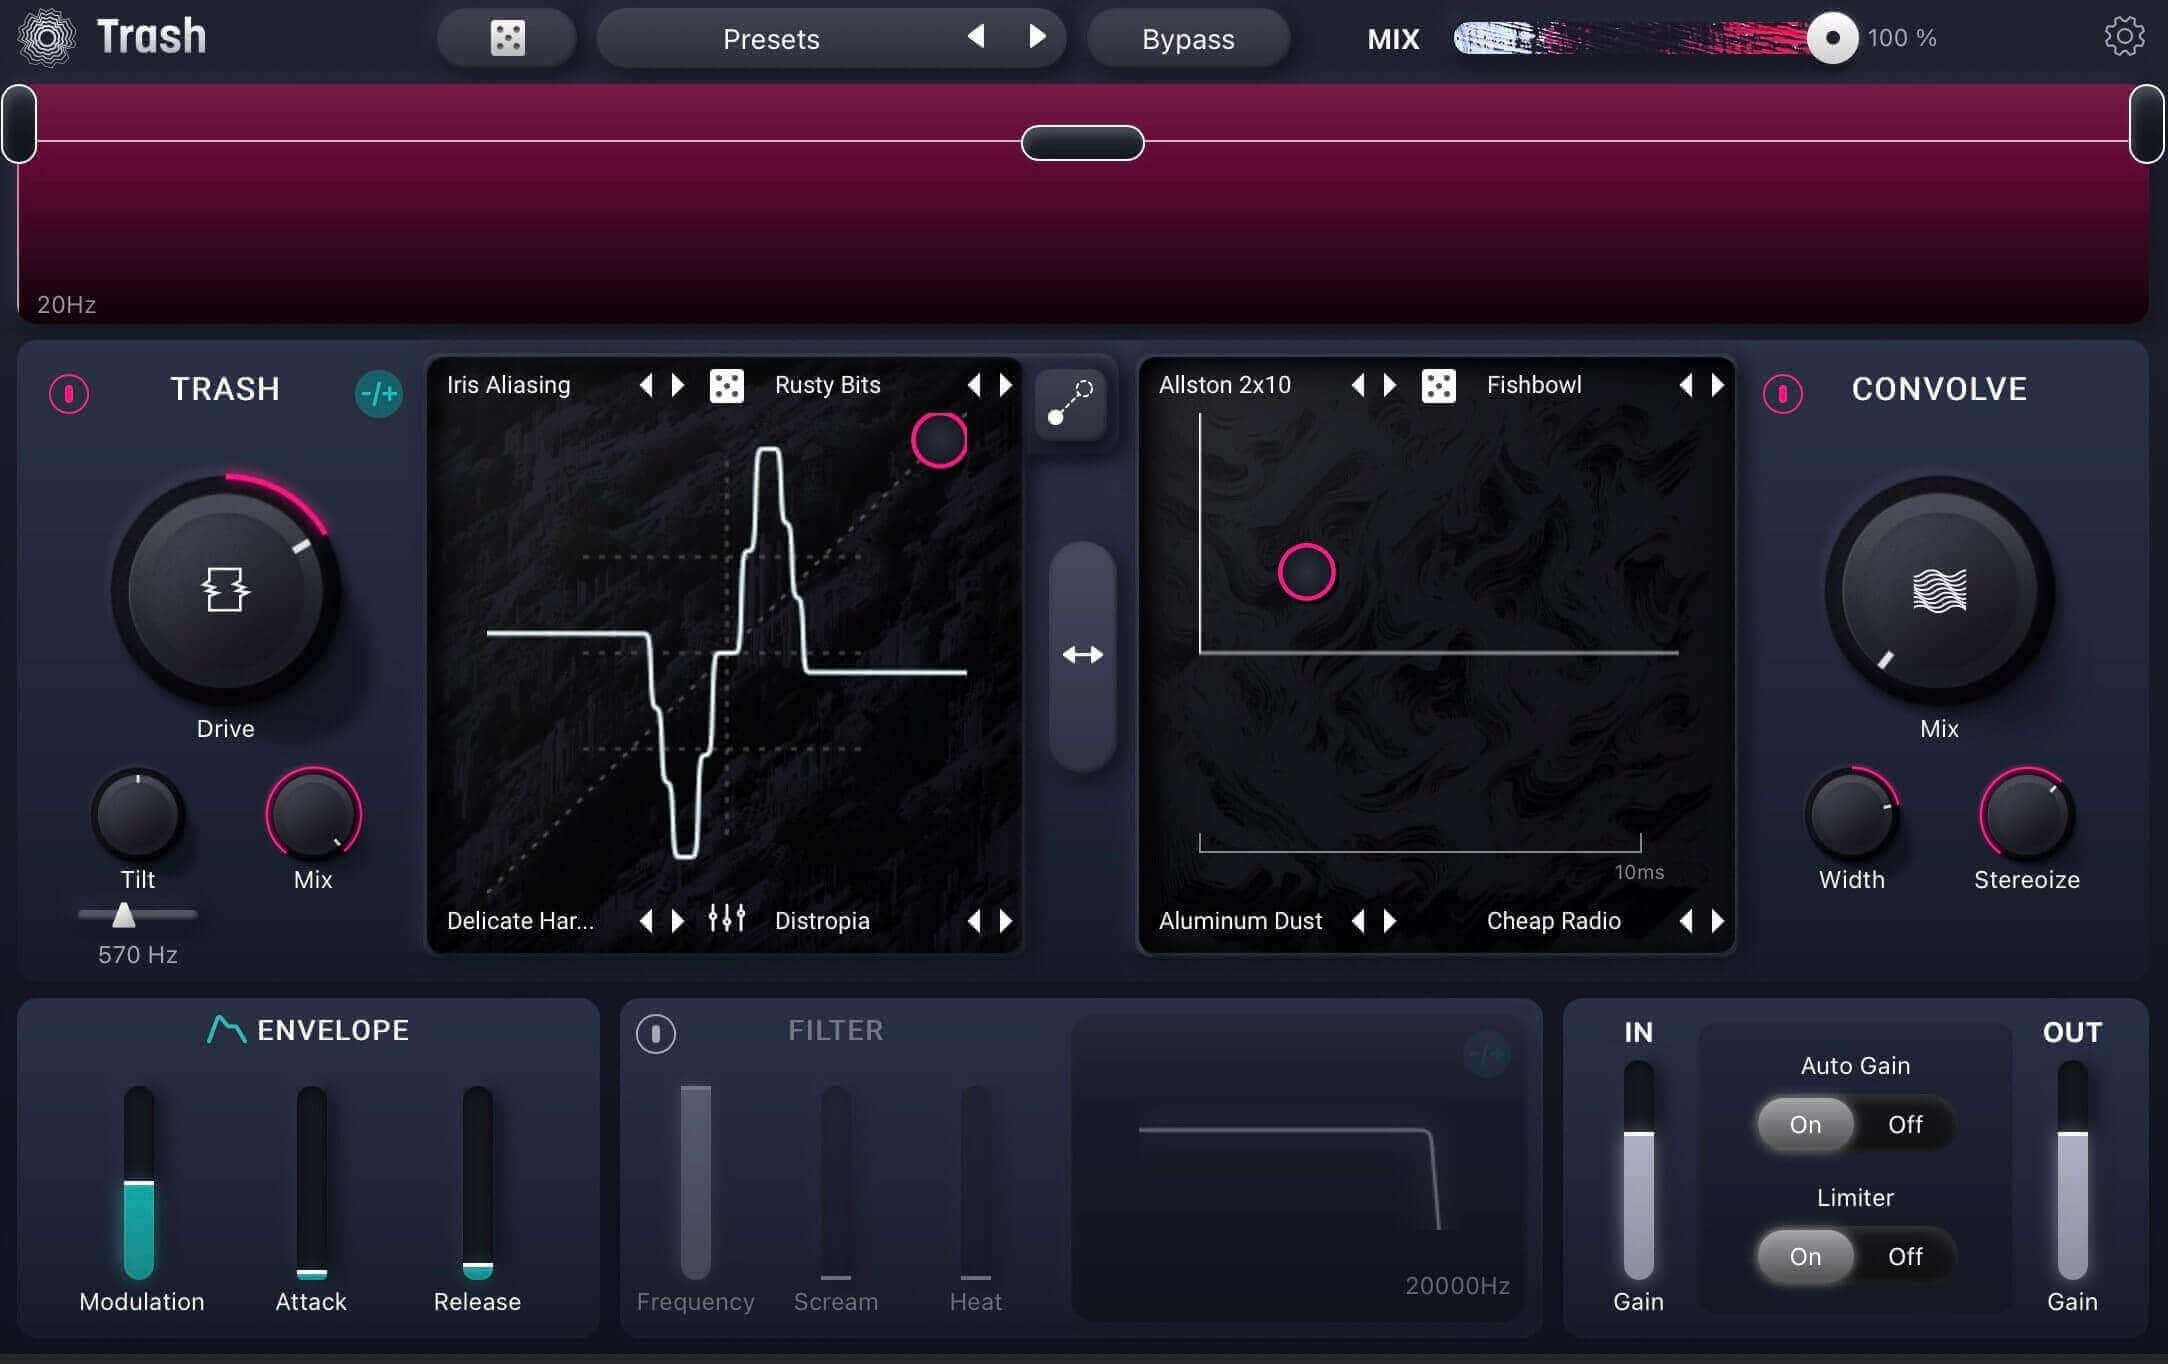
Task: Click the Release envelope slider
Action: click(478, 1183)
